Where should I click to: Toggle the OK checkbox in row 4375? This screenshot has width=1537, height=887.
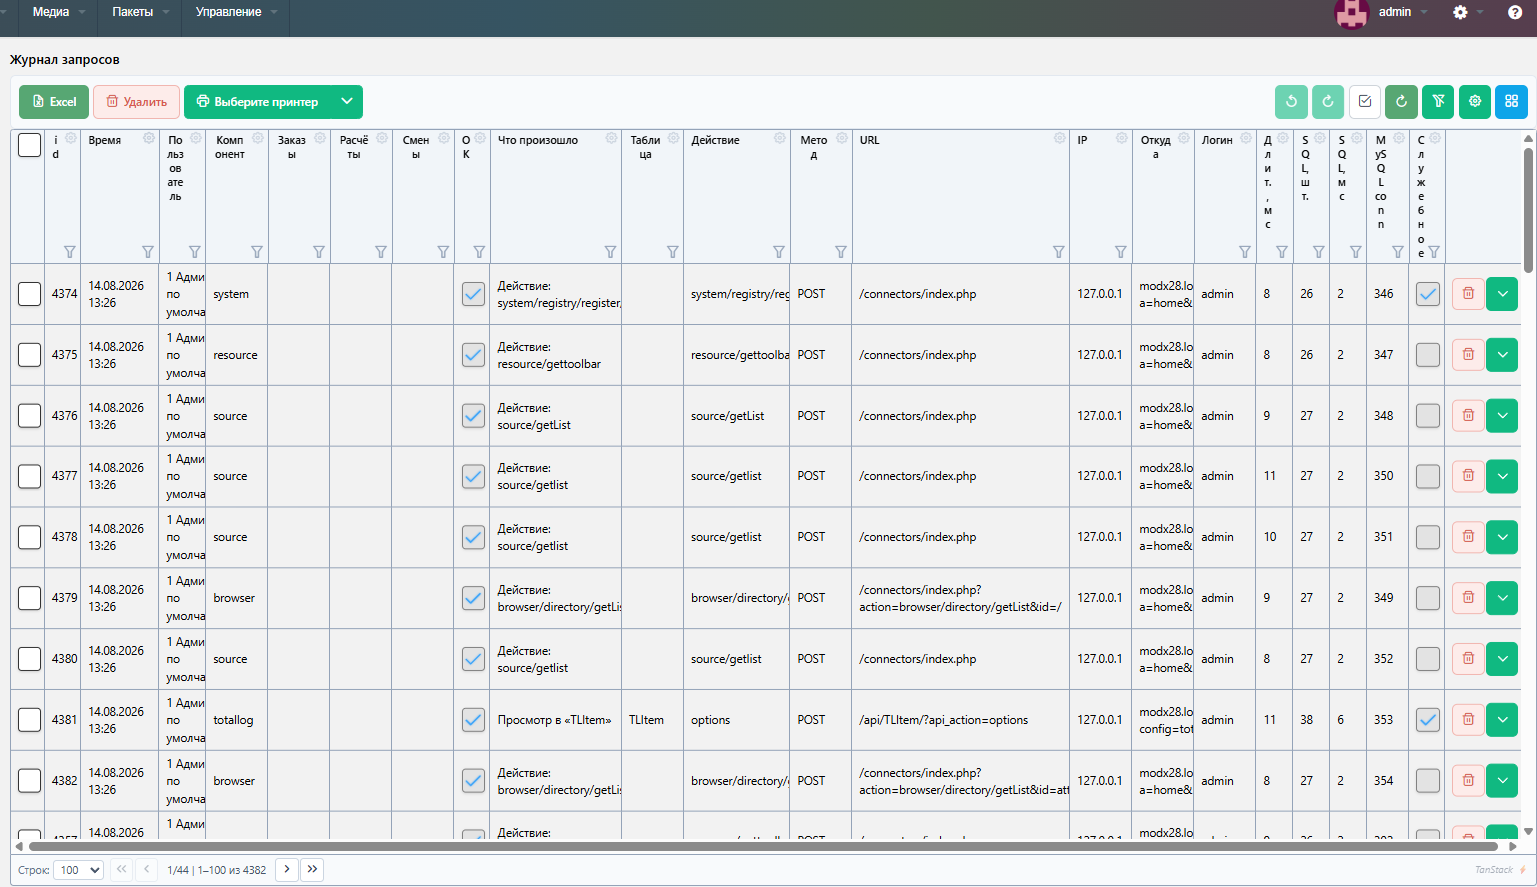click(473, 355)
